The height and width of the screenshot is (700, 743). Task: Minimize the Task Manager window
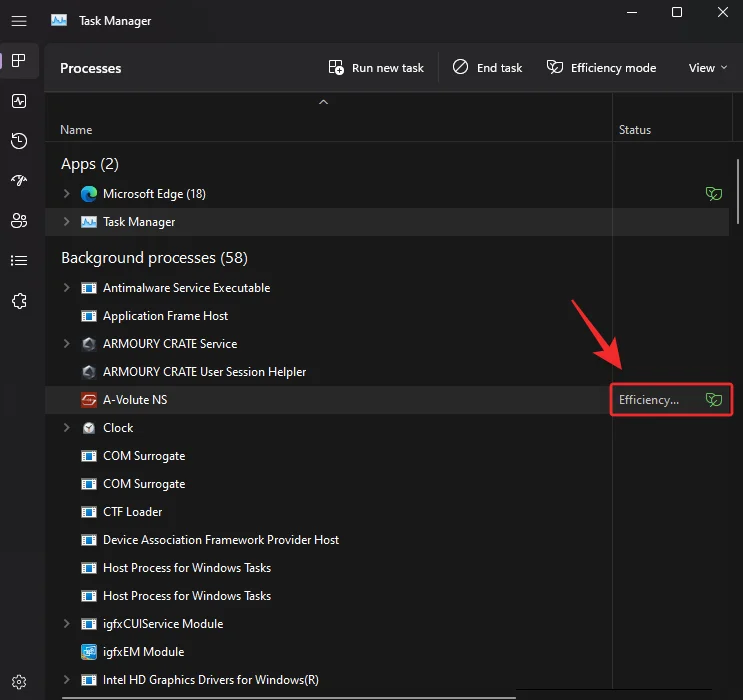tap(632, 12)
